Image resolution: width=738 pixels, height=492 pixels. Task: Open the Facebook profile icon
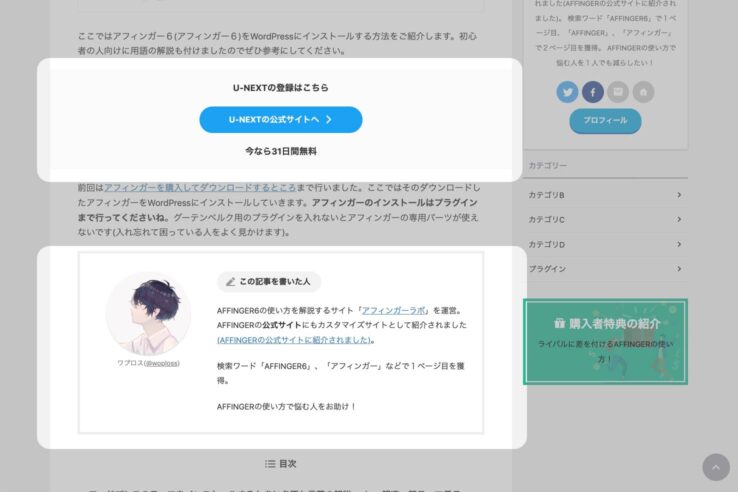tap(593, 92)
